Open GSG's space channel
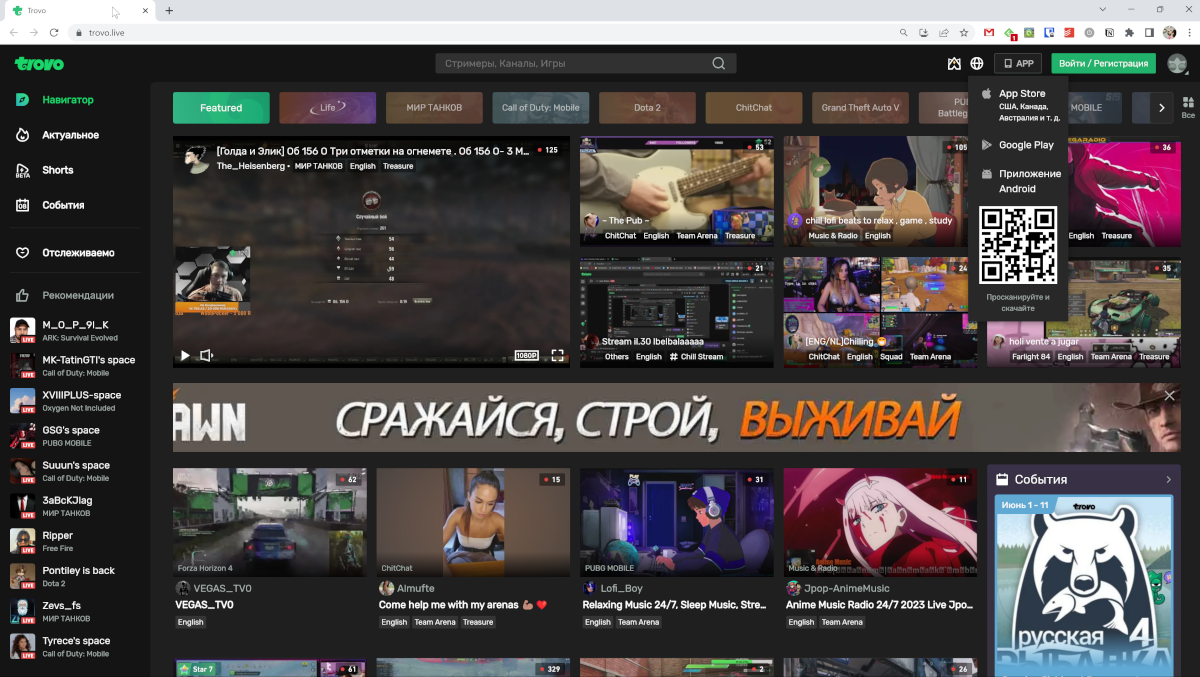Image resolution: width=1200 pixels, height=677 pixels. pyautogui.click(x=75, y=435)
